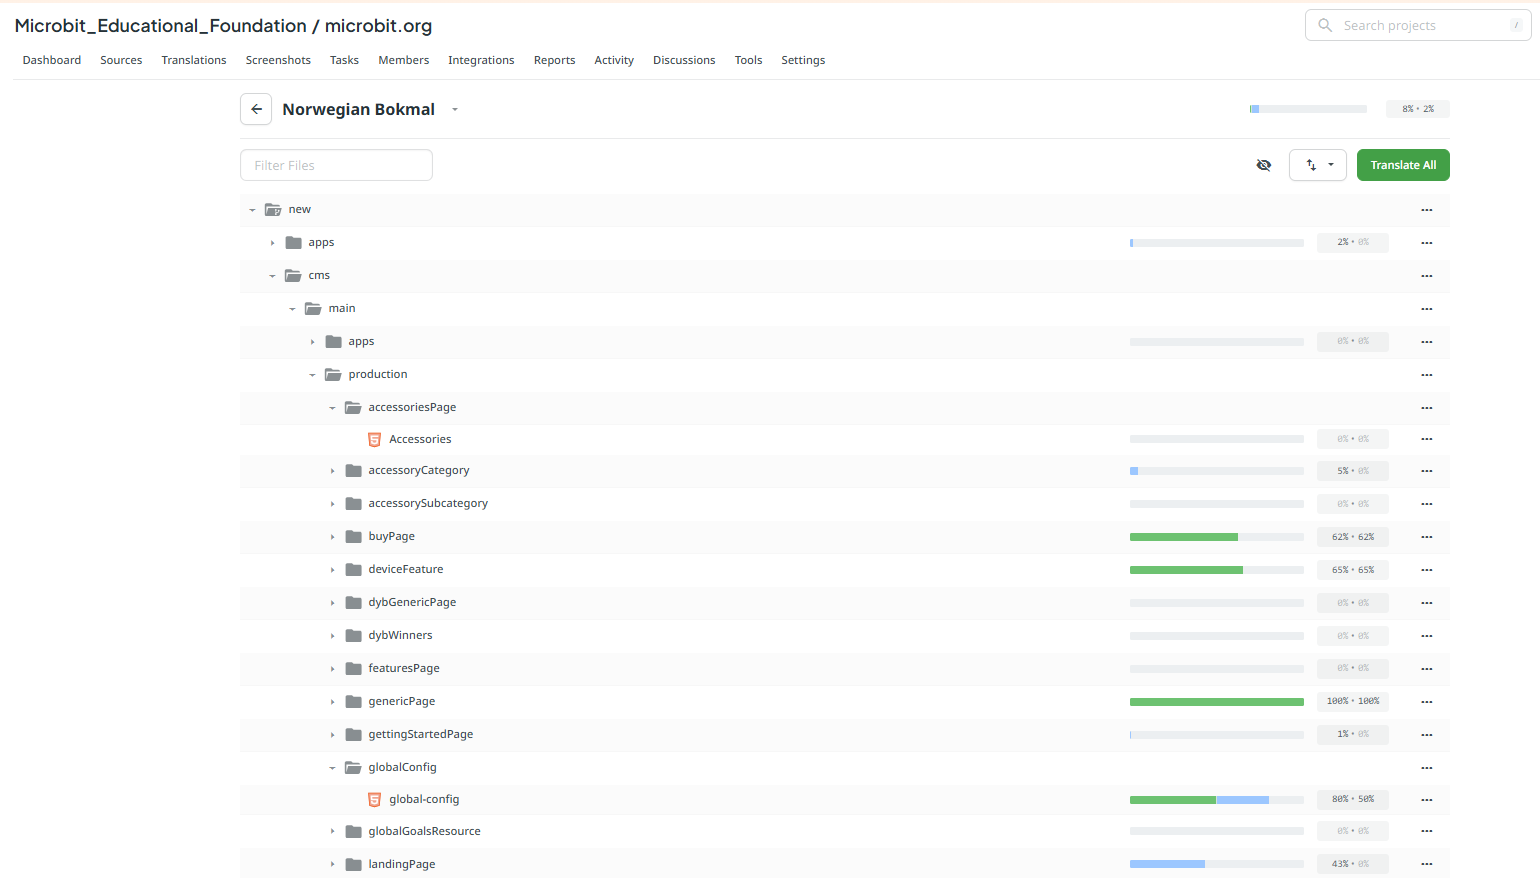Open the Accessories HTML file icon
1540x878 pixels.
(374, 439)
